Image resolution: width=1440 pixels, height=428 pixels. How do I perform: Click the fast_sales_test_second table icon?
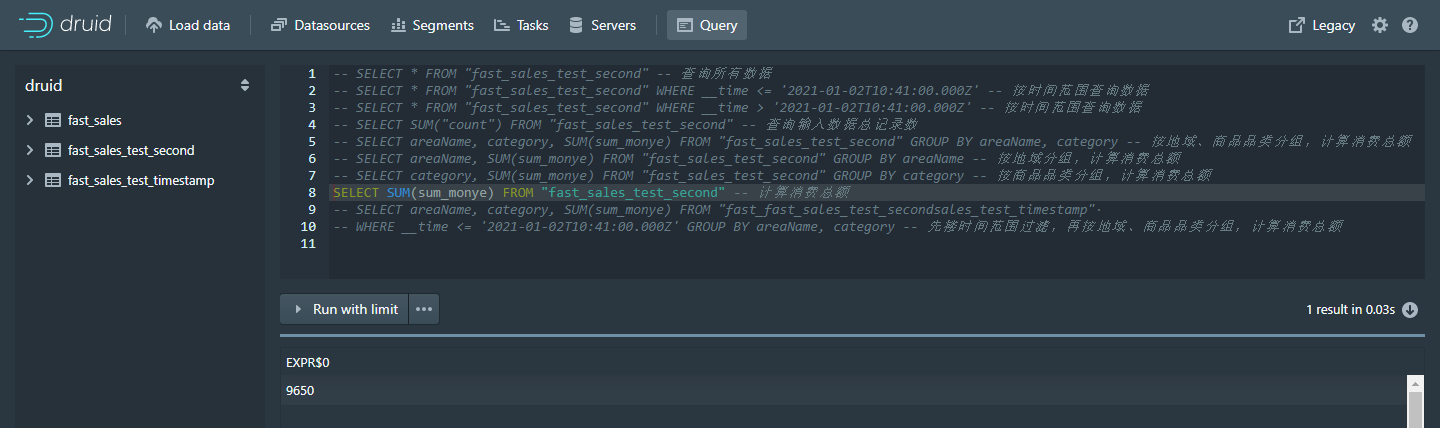click(x=53, y=150)
